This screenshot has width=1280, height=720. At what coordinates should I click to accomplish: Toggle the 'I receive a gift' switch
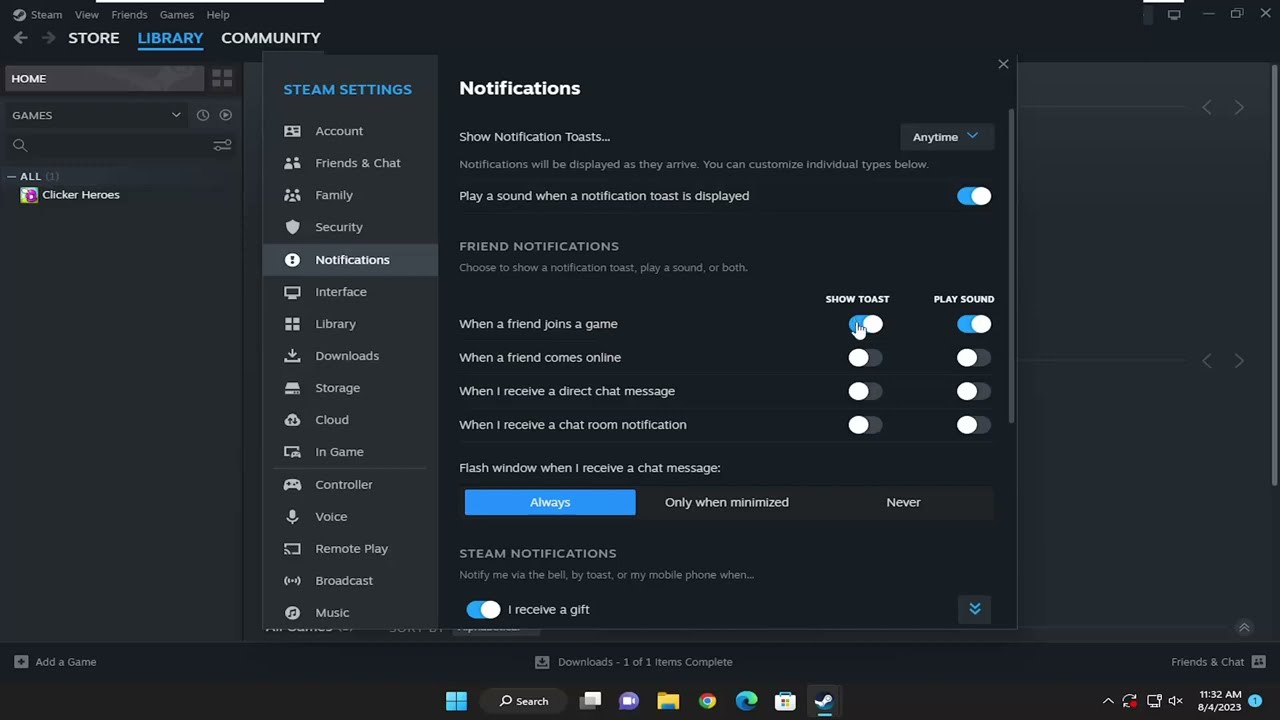coord(483,609)
